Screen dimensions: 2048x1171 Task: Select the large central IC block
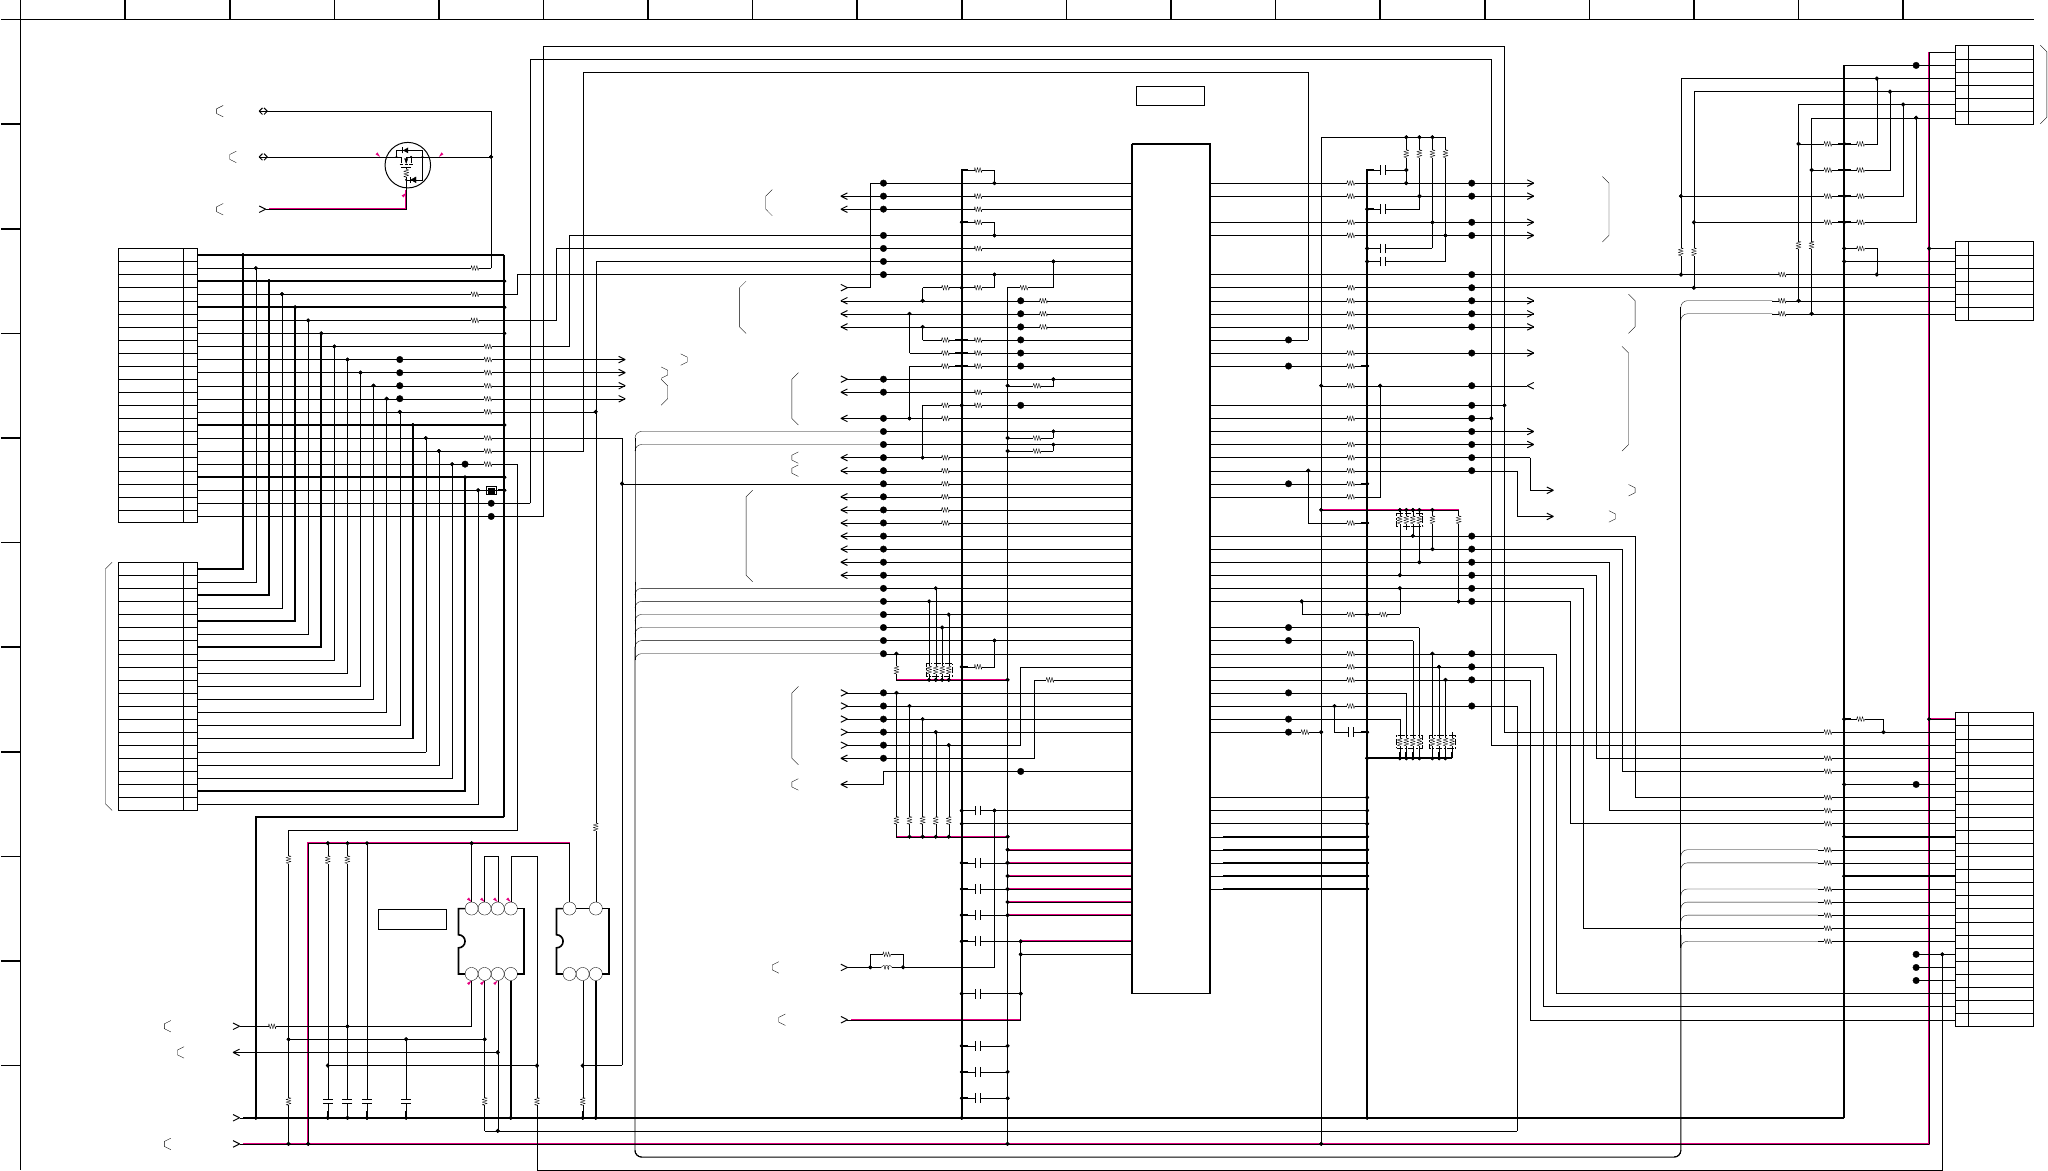coord(1171,568)
